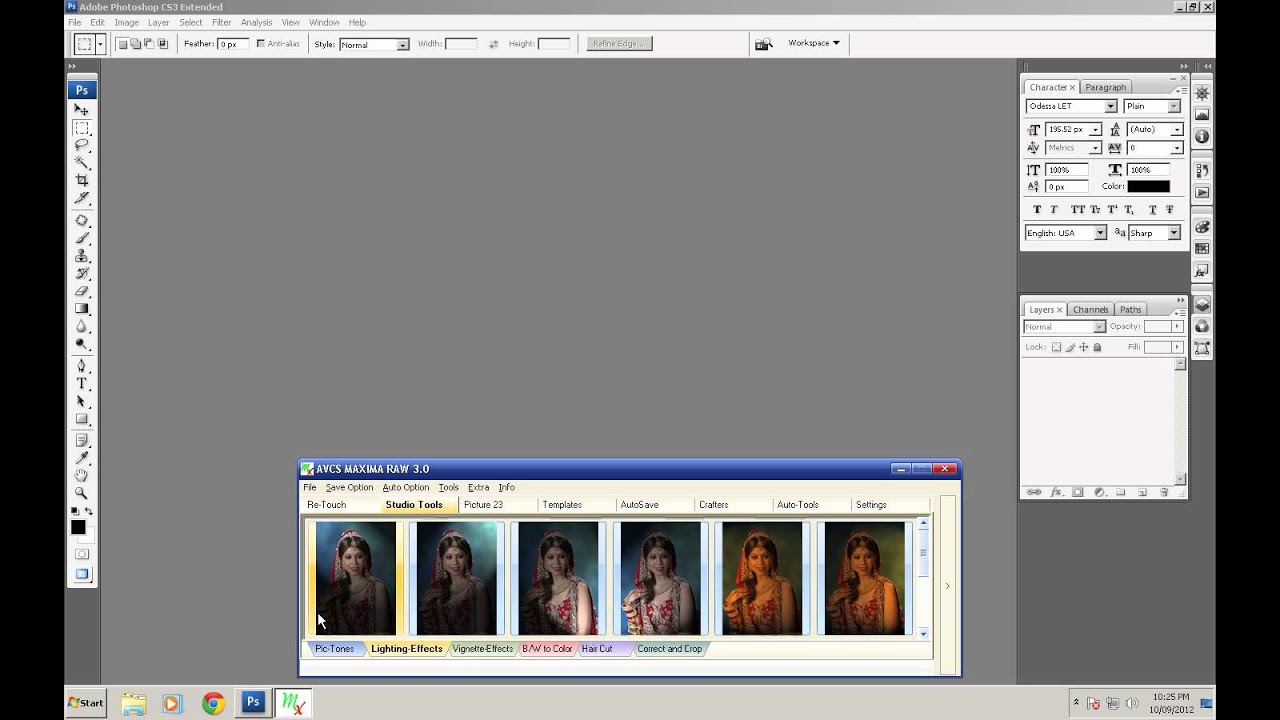This screenshot has height=720, width=1280.
Task: Select the Slice tool
Action: pyautogui.click(x=82, y=197)
